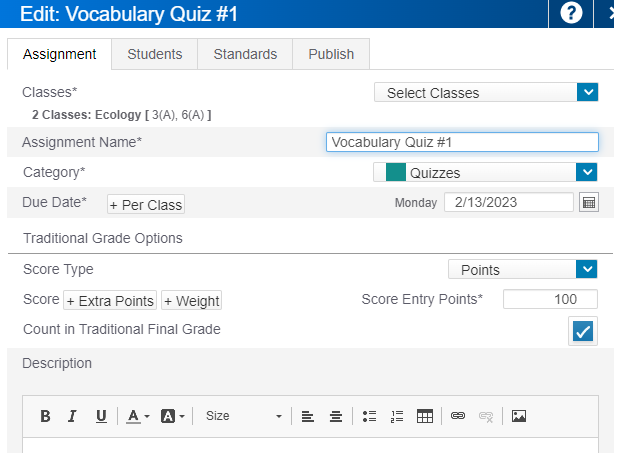
Task: Click the Score Entry Points field
Action: [x=549, y=300]
